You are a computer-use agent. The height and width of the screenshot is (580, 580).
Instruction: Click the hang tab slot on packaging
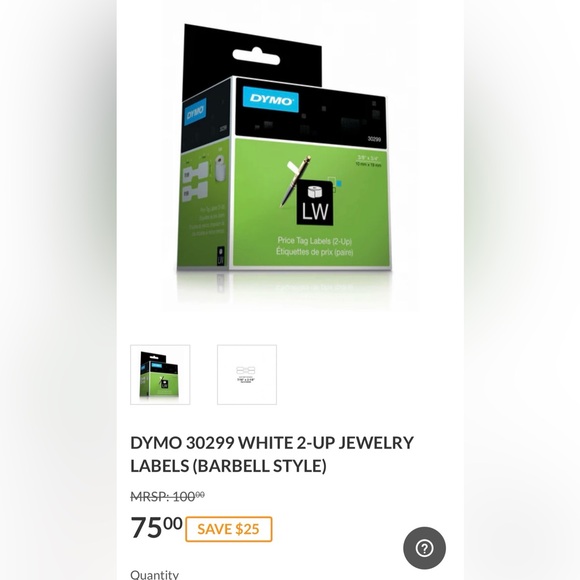click(x=256, y=56)
